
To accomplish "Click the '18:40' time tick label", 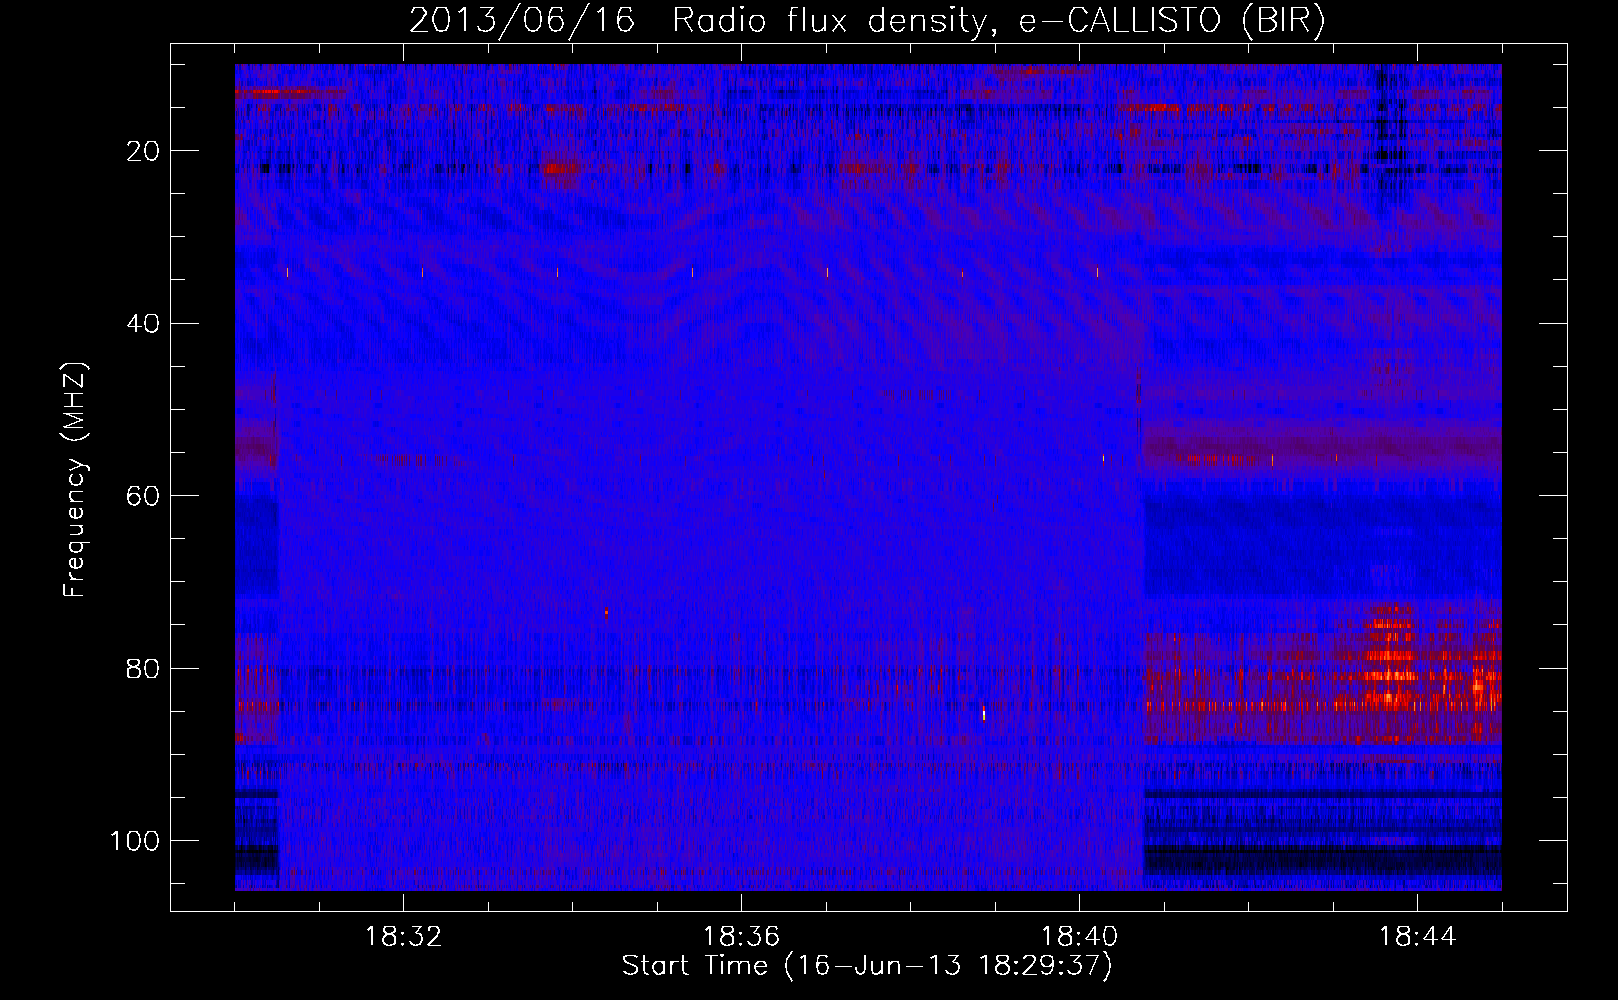I will click(x=1079, y=937).
